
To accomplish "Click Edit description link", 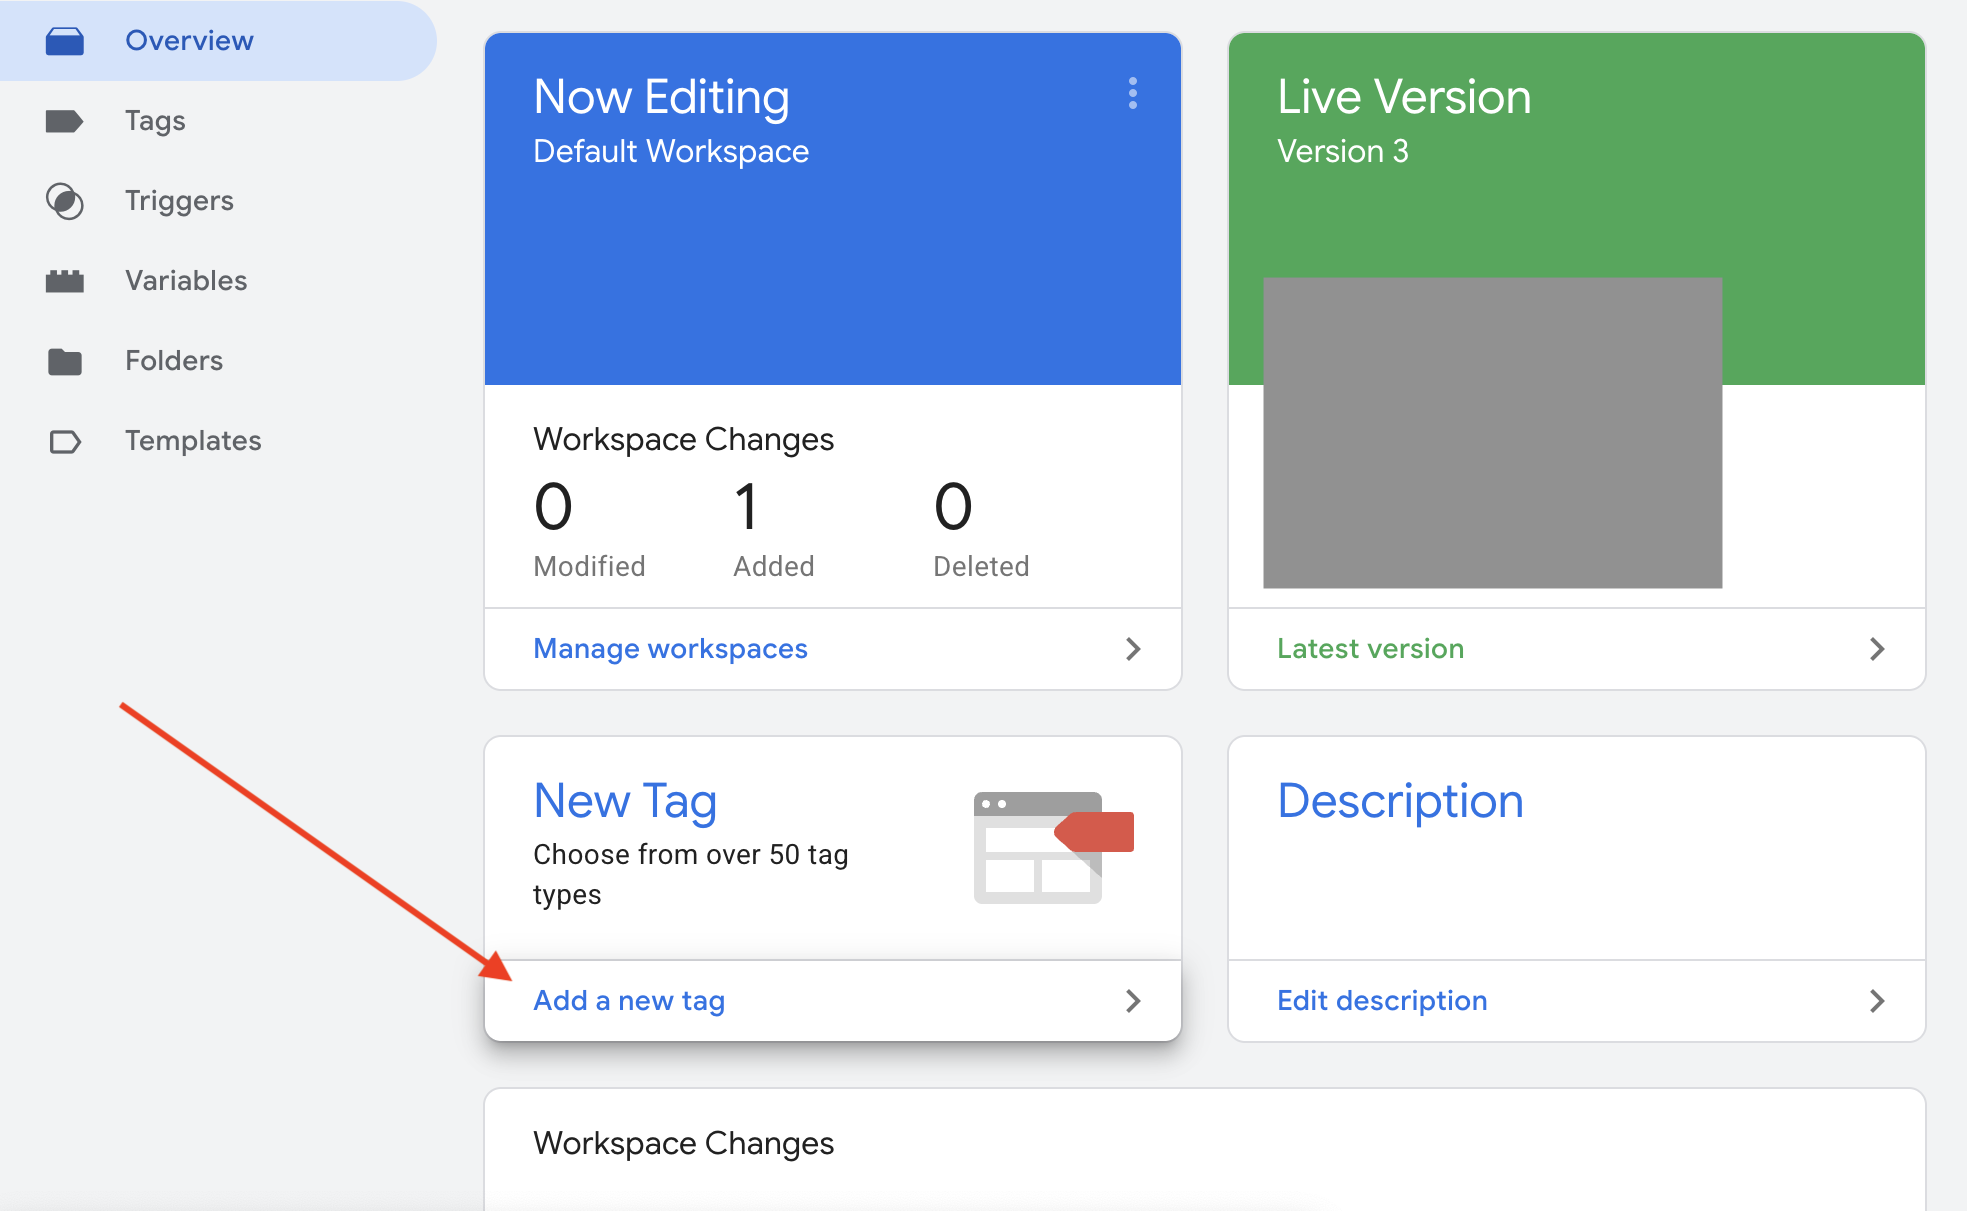I will (x=1382, y=1001).
